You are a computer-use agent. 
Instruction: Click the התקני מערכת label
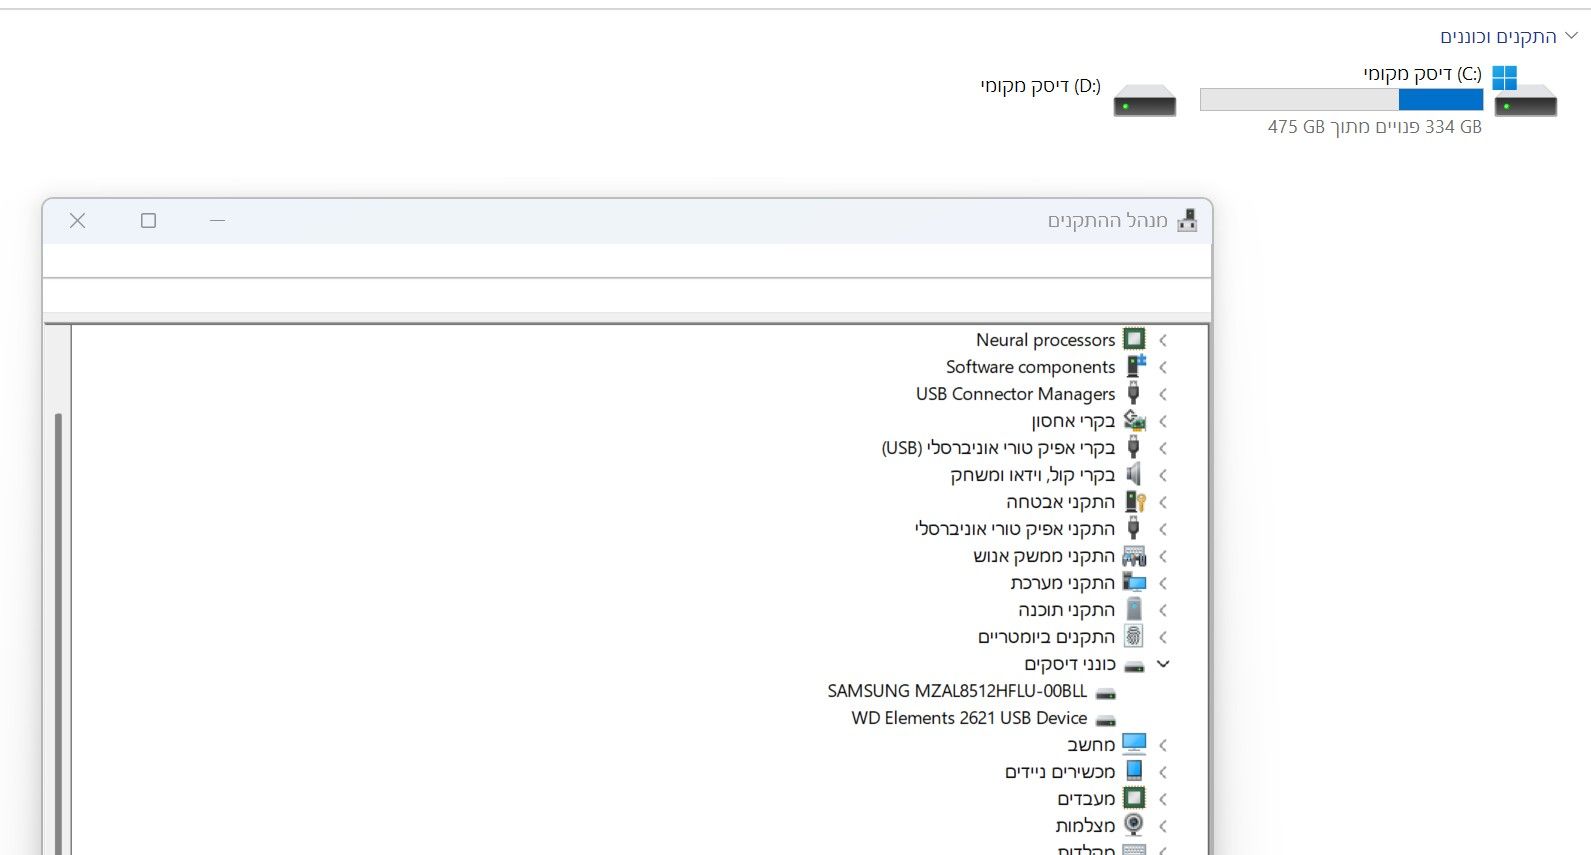[x=1062, y=583]
